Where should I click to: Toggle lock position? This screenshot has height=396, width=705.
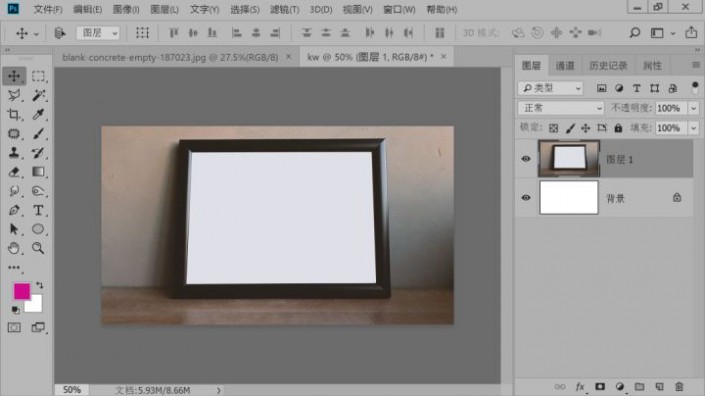pyautogui.click(x=585, y=128)
